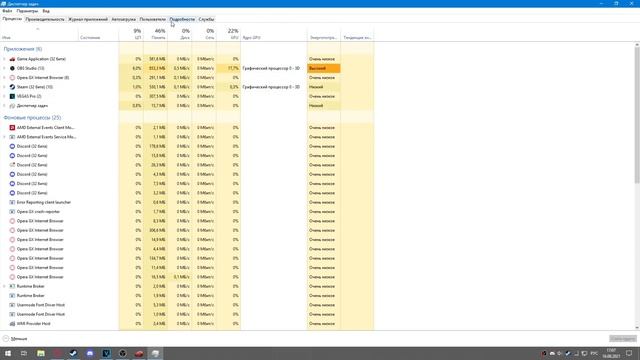Open VEGAS Pro from the taskbar

106,353
